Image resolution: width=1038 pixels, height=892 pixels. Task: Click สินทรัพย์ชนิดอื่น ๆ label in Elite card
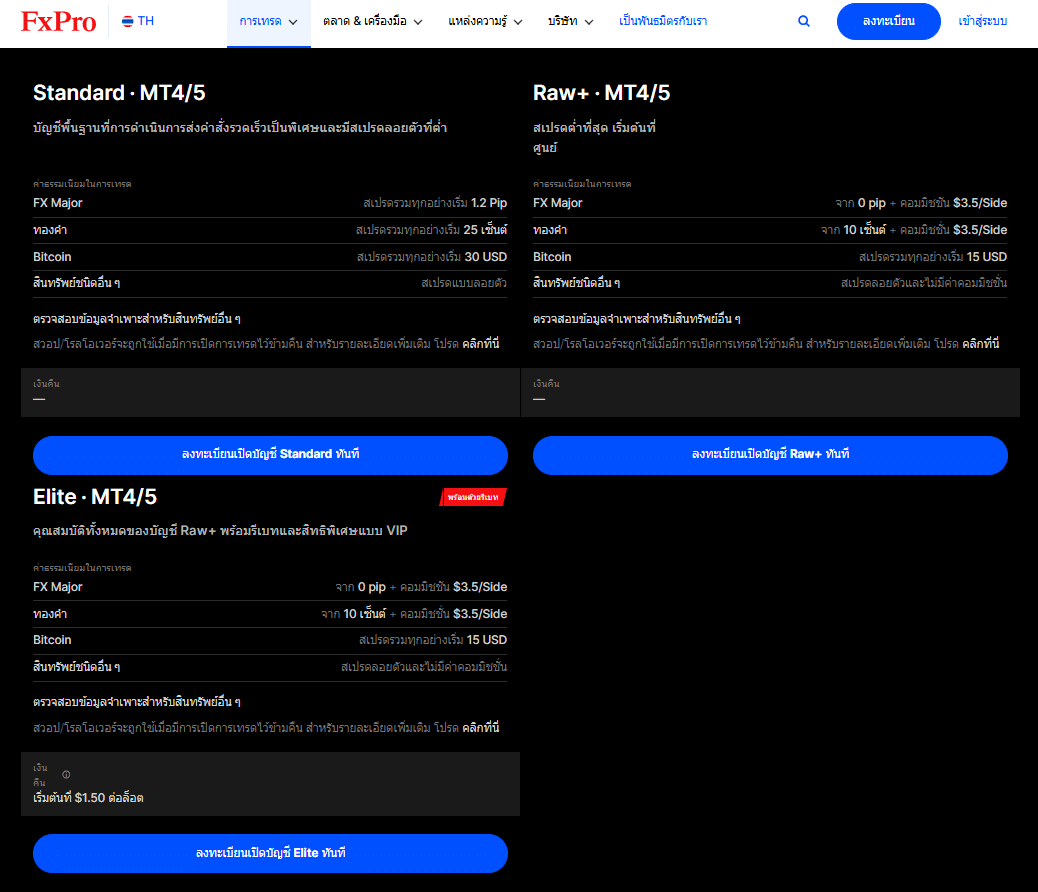click(77, 667)
